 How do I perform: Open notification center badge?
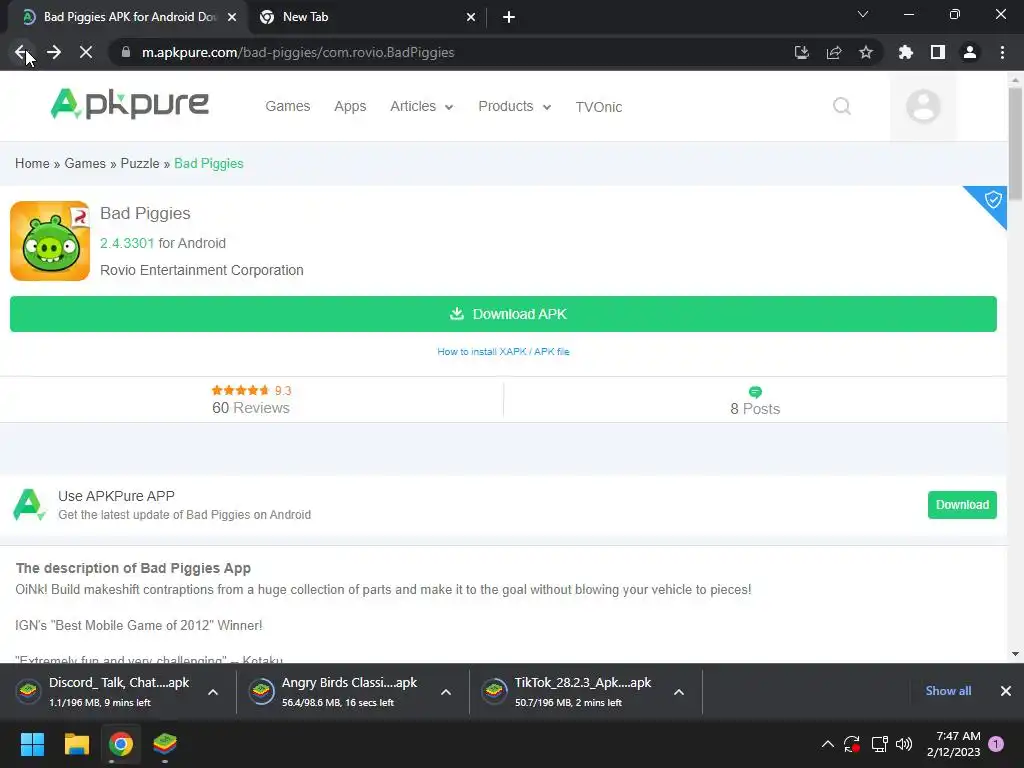(x=996, y=744)
